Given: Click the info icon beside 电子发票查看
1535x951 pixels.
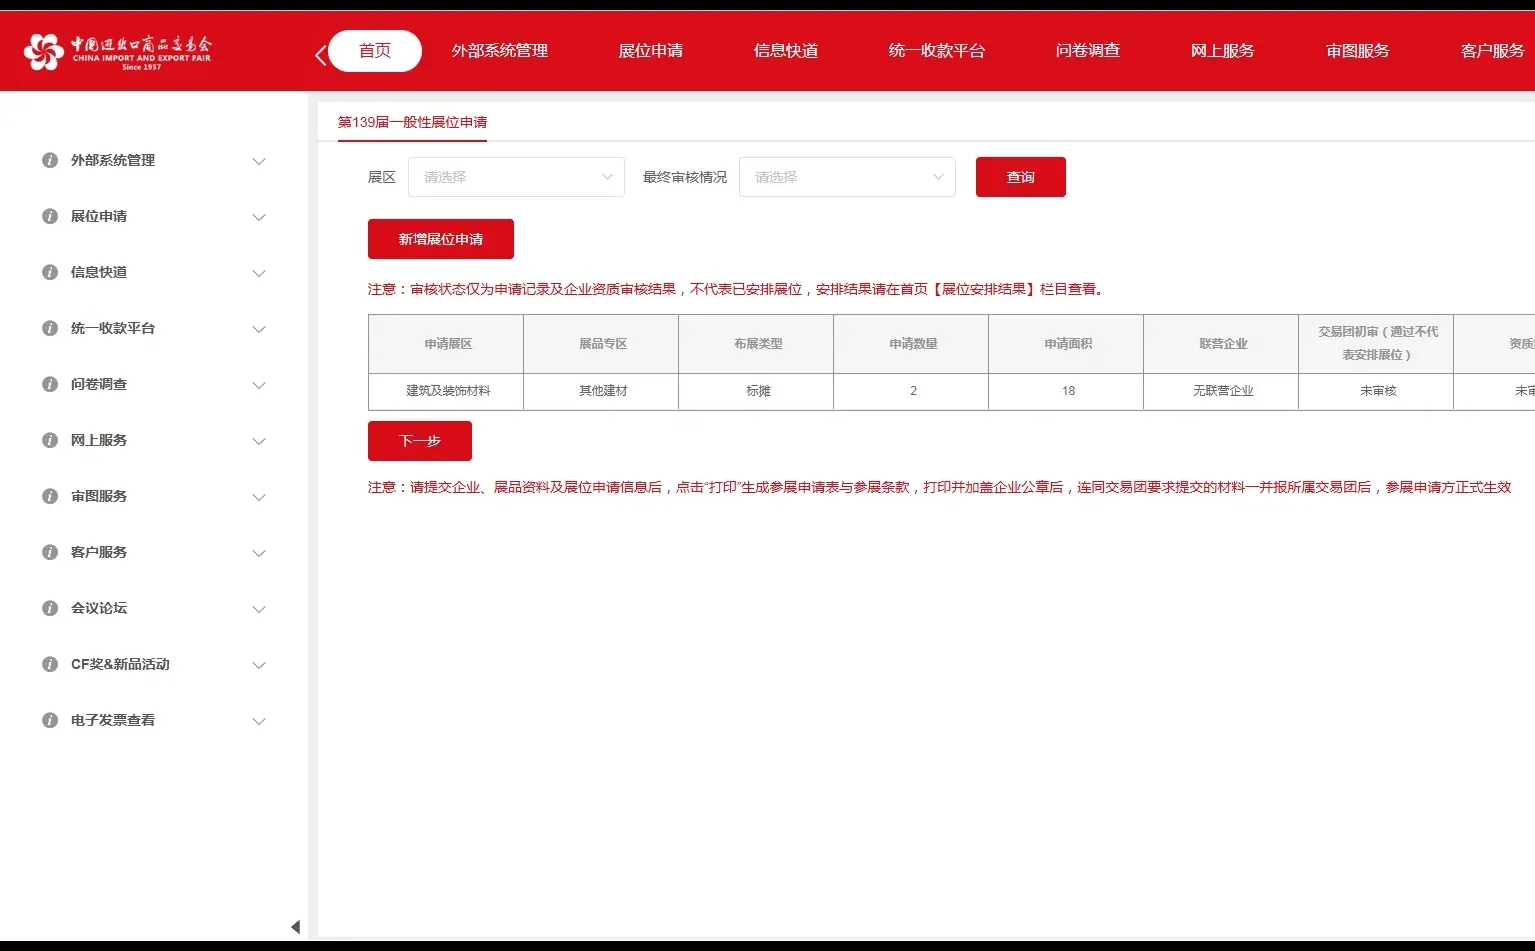Looking at the screenshot, I should tap(49, 720).
